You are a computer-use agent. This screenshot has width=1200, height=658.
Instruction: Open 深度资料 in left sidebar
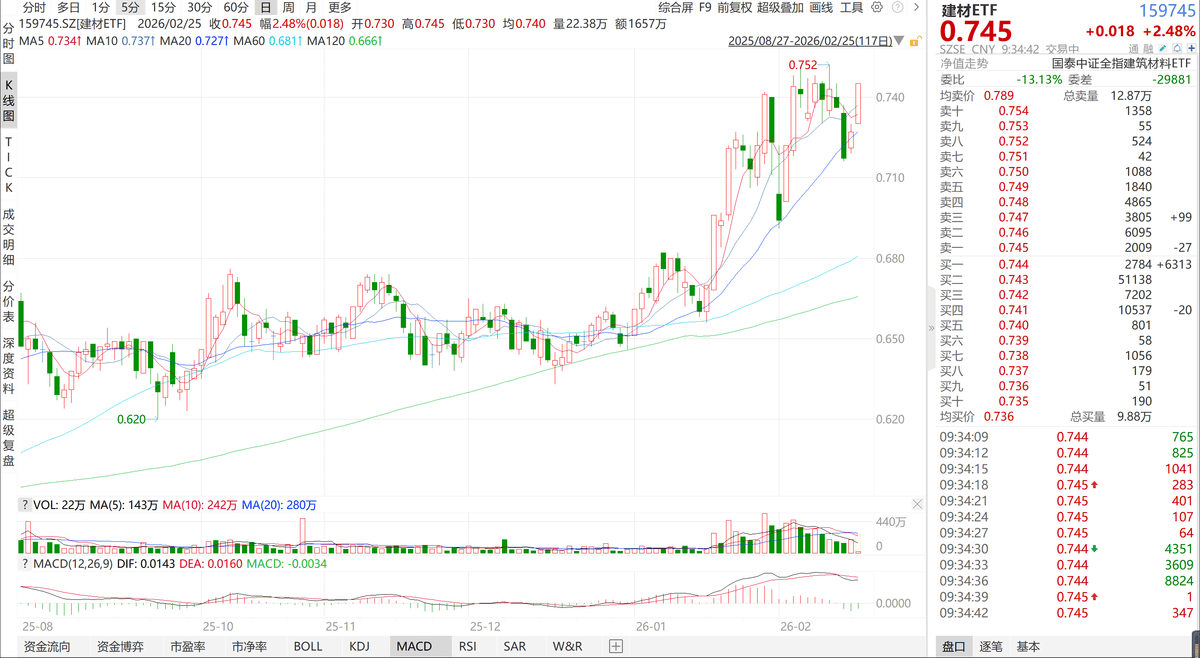pos(9,364)
